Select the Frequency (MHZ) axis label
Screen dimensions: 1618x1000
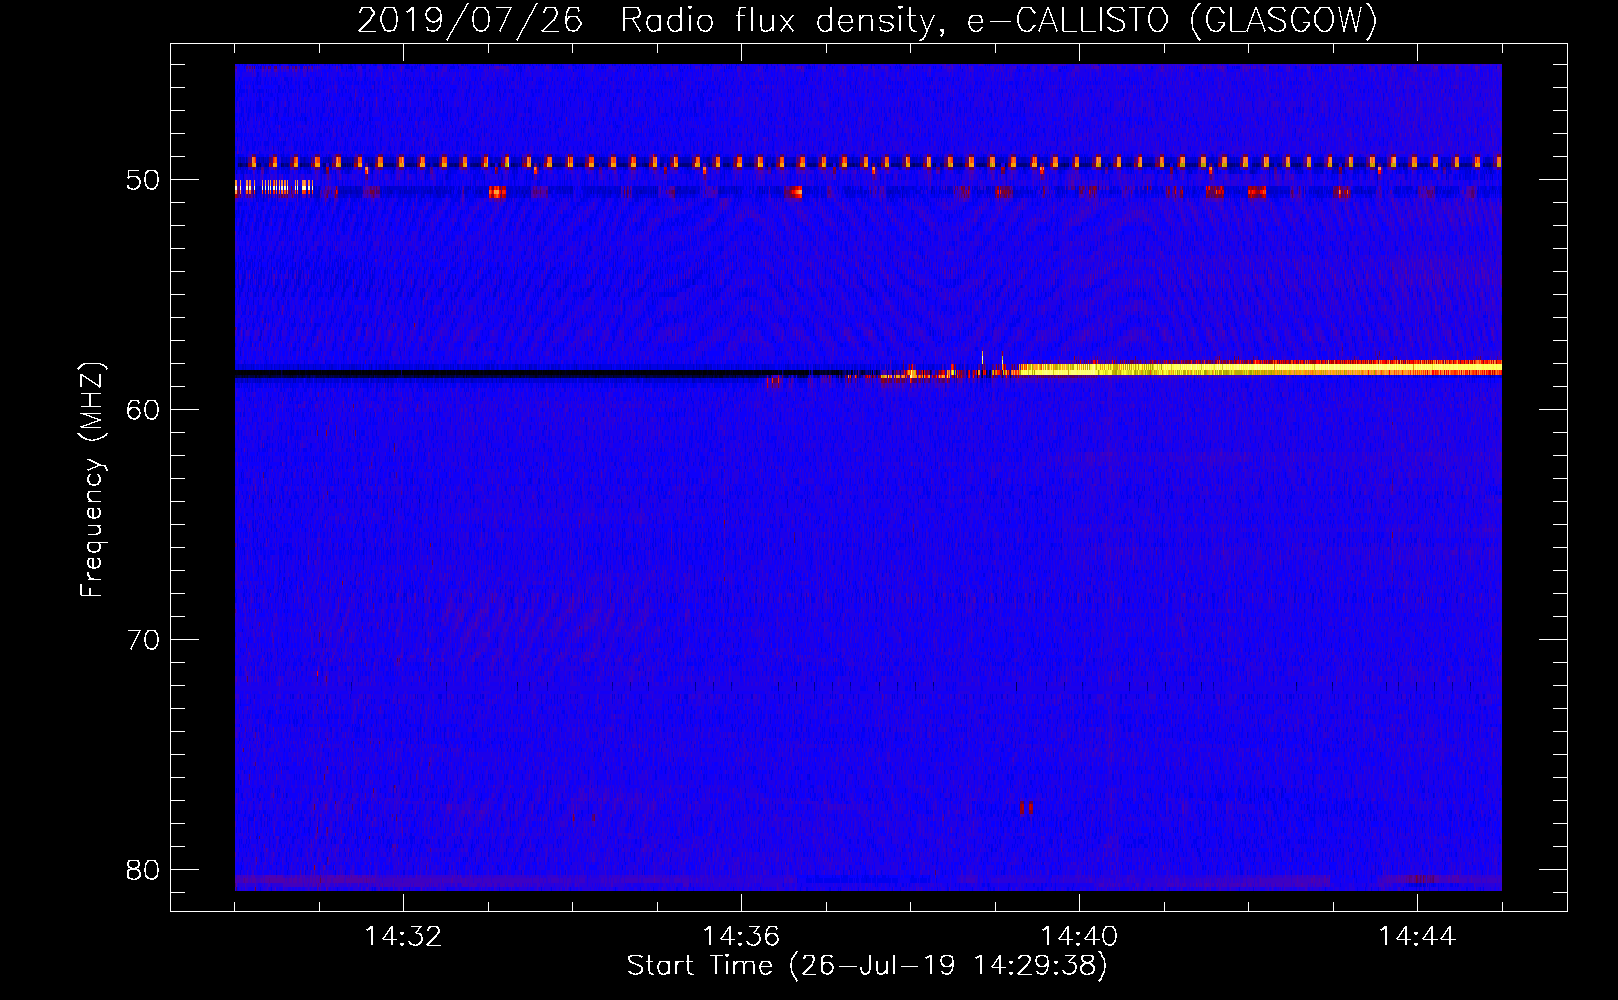click(92, 480)
